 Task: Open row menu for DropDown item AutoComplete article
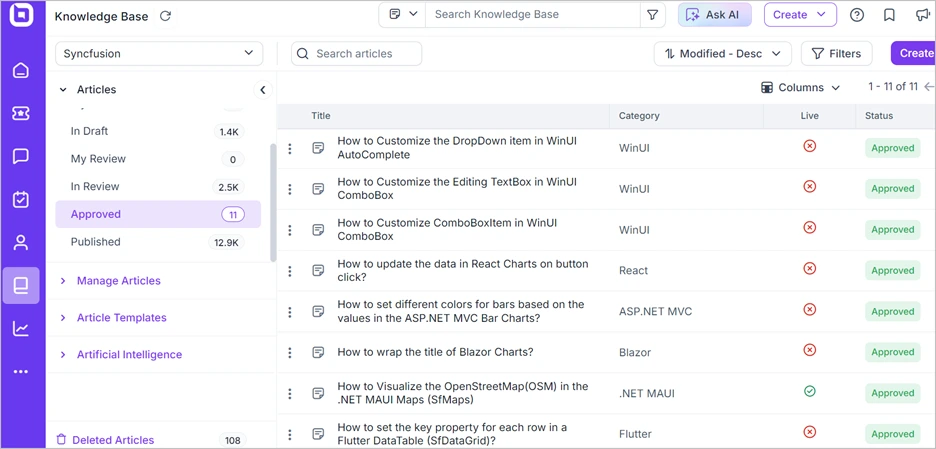tap(290, 148)
